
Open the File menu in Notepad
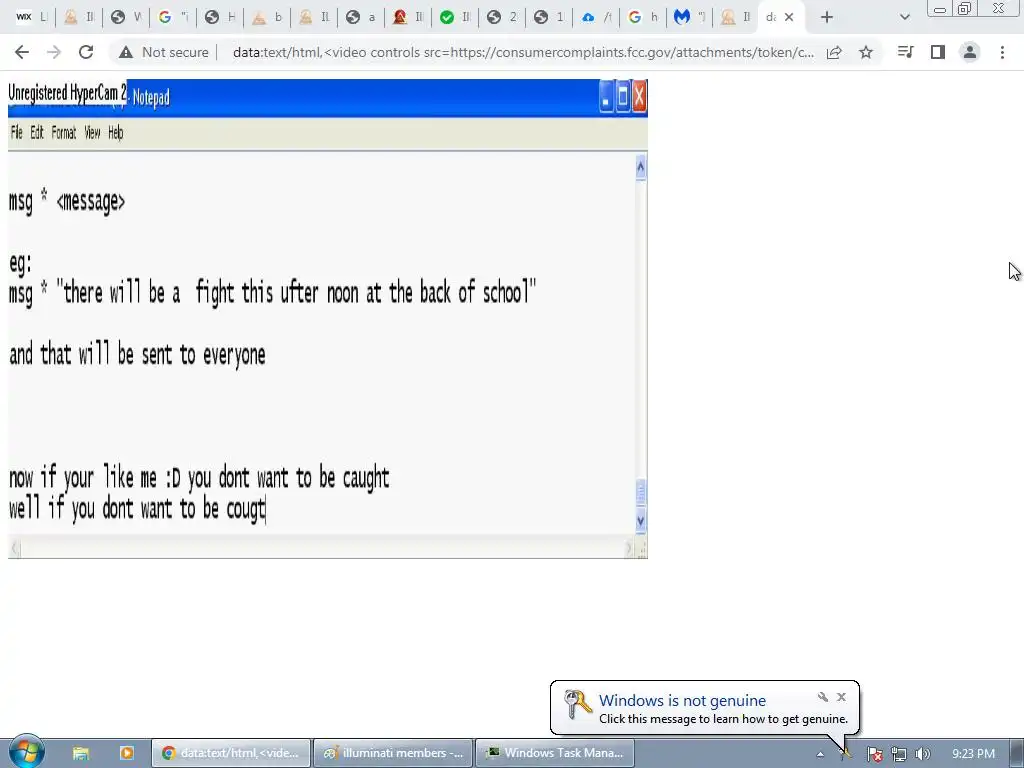(16, 133)
